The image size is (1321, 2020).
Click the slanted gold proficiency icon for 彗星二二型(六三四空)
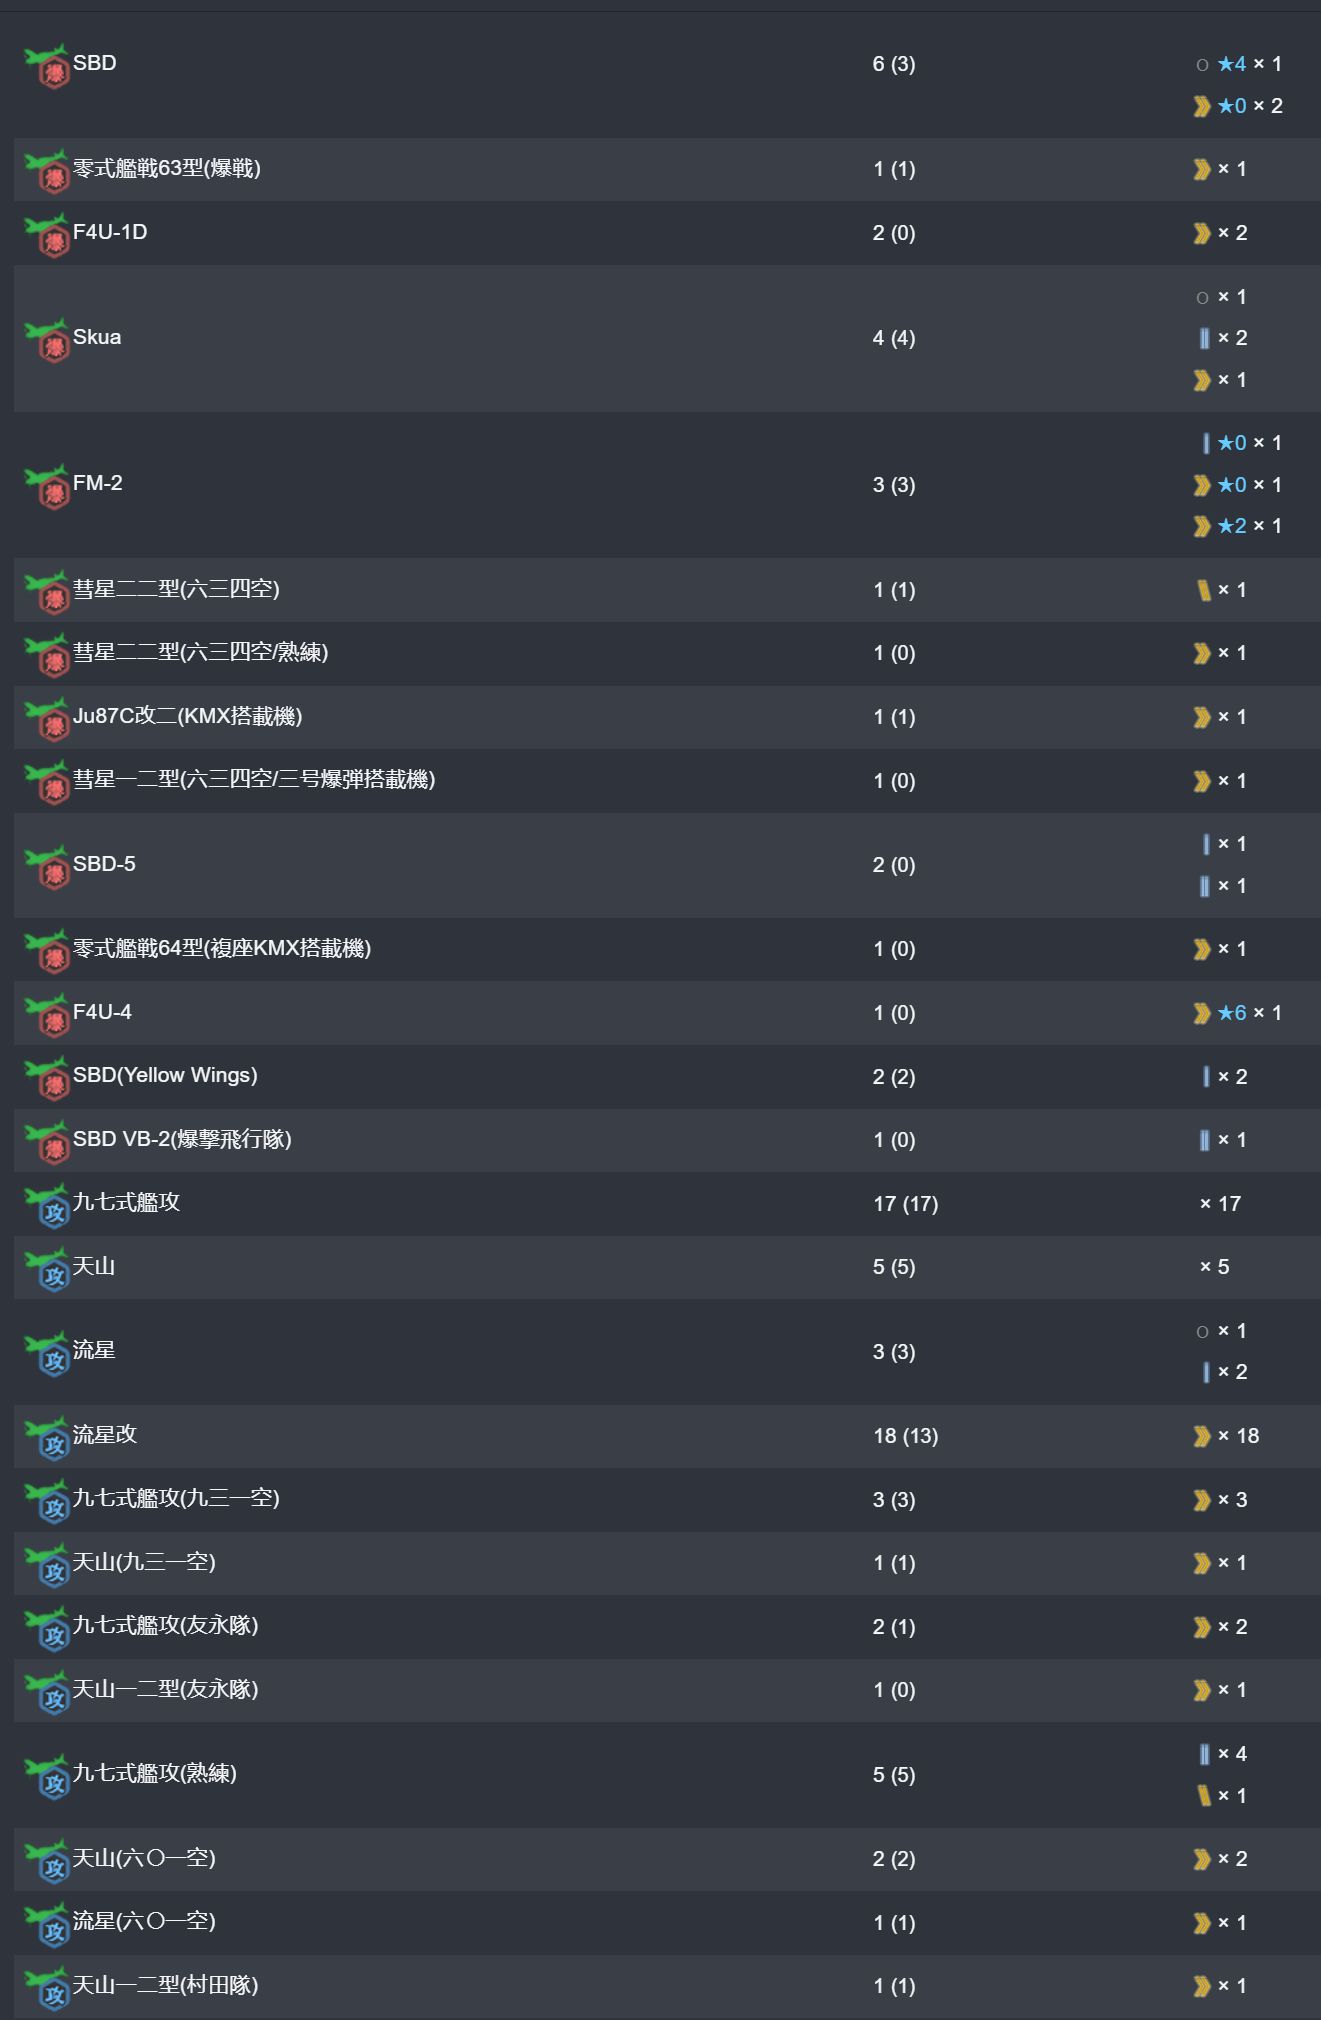pos(1204,590)
